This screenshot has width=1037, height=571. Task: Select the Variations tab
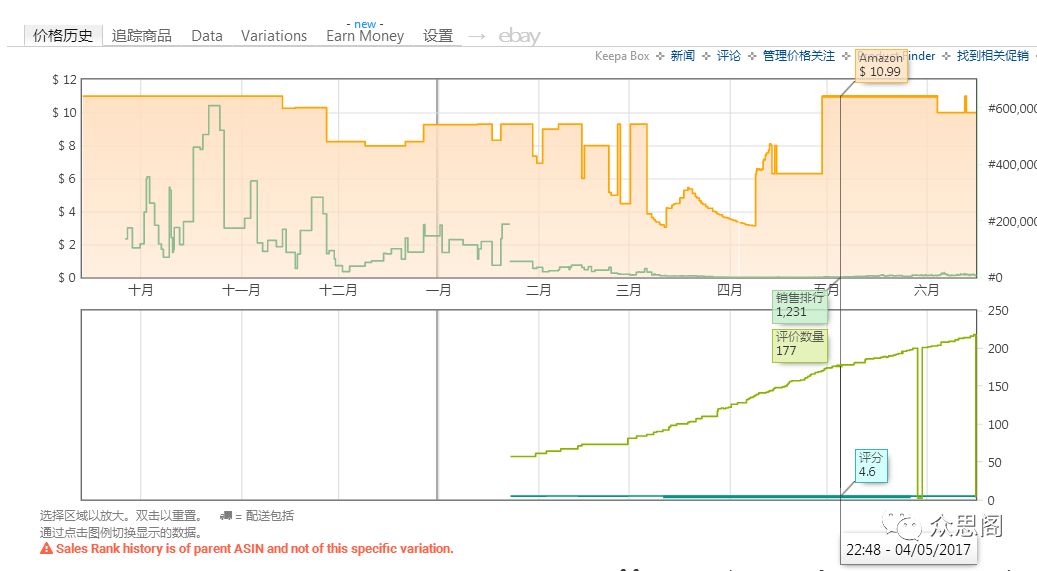click(x=274, y=36)
